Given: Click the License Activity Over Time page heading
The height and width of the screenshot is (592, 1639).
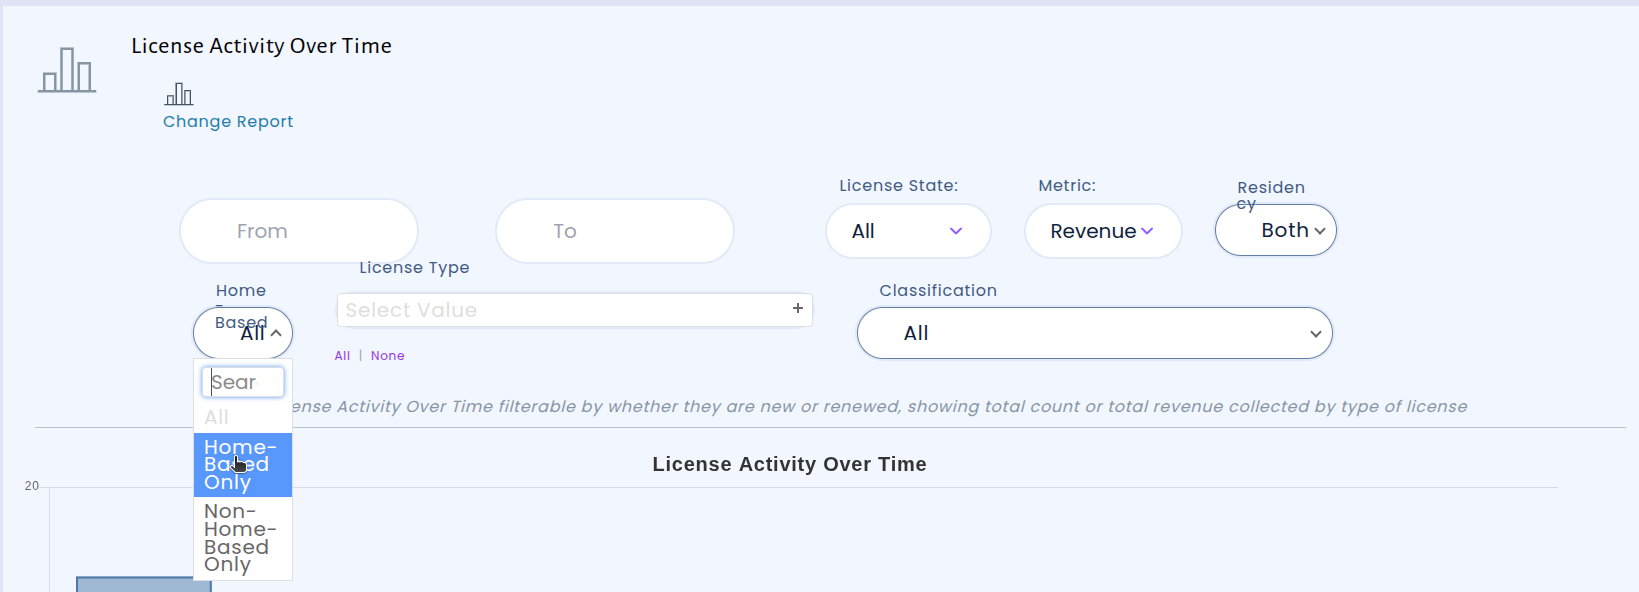Looking at the screenshot, I should point(262,46).
